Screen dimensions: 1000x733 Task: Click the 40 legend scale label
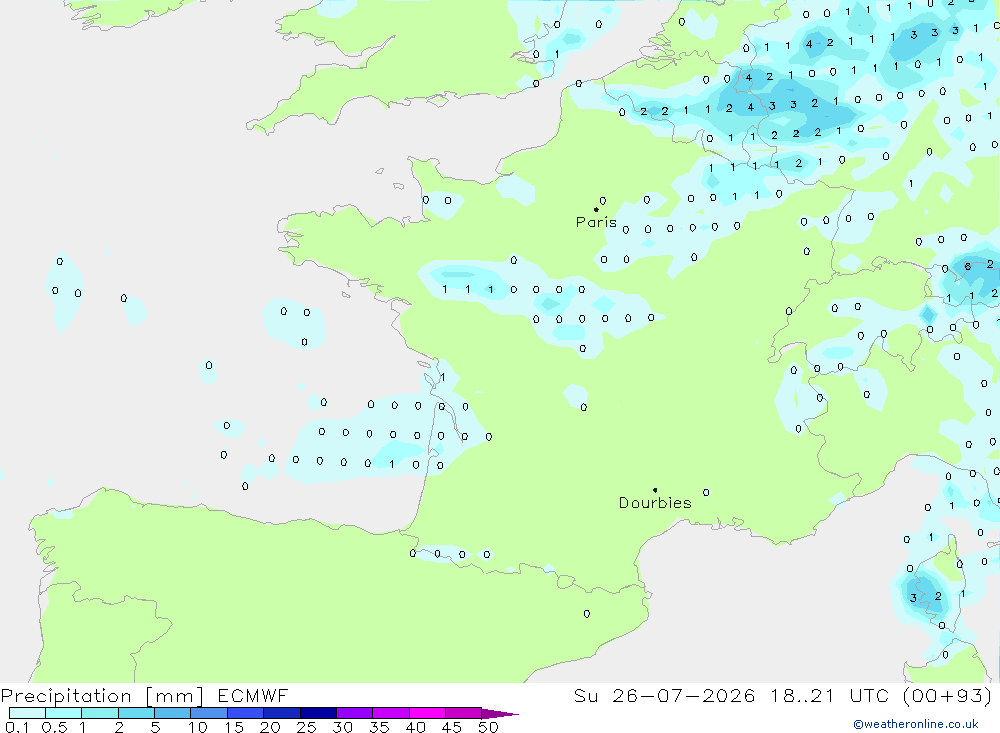pyautogui.click(x=416, y=727)
